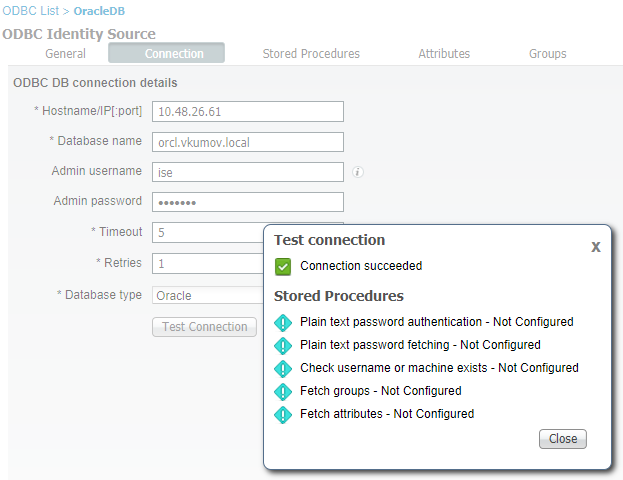The height and width of the screenshot is (480, 623).
Task: Focus the Database name field
Action: pos(247,142)
